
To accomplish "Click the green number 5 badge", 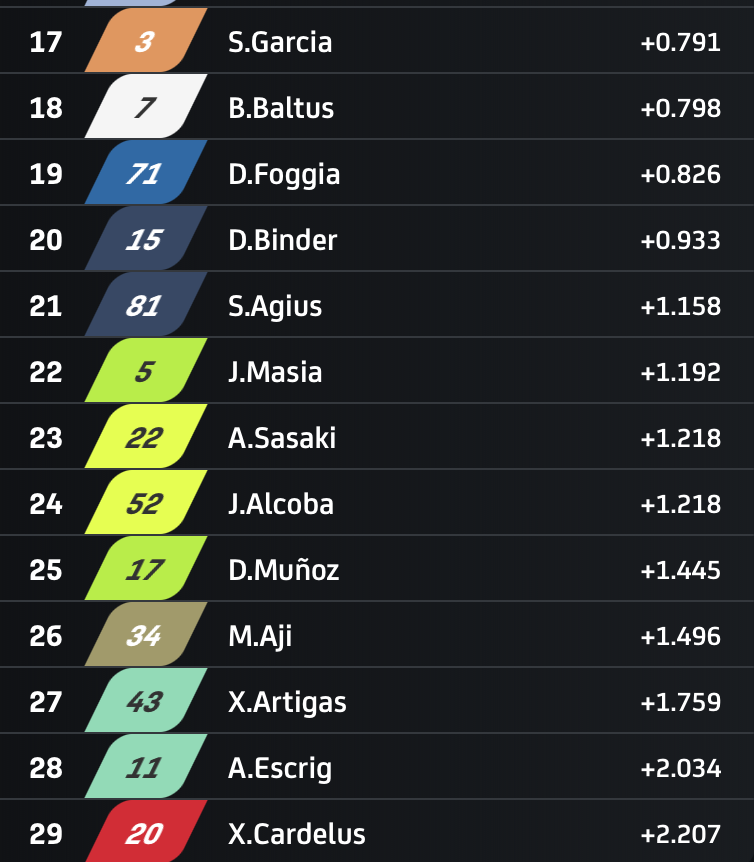I will tap(145, 372).
